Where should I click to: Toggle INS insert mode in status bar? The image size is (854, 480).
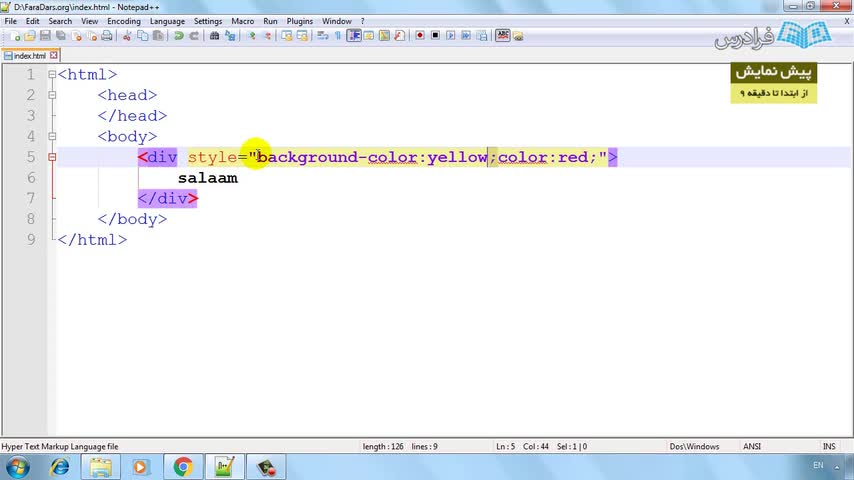click(x=829, y=446)
